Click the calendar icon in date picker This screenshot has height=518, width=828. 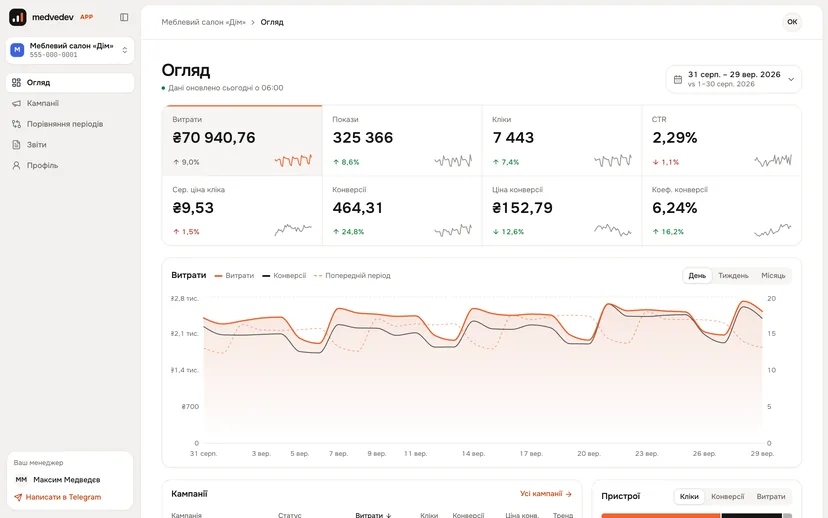click(678, 79)
